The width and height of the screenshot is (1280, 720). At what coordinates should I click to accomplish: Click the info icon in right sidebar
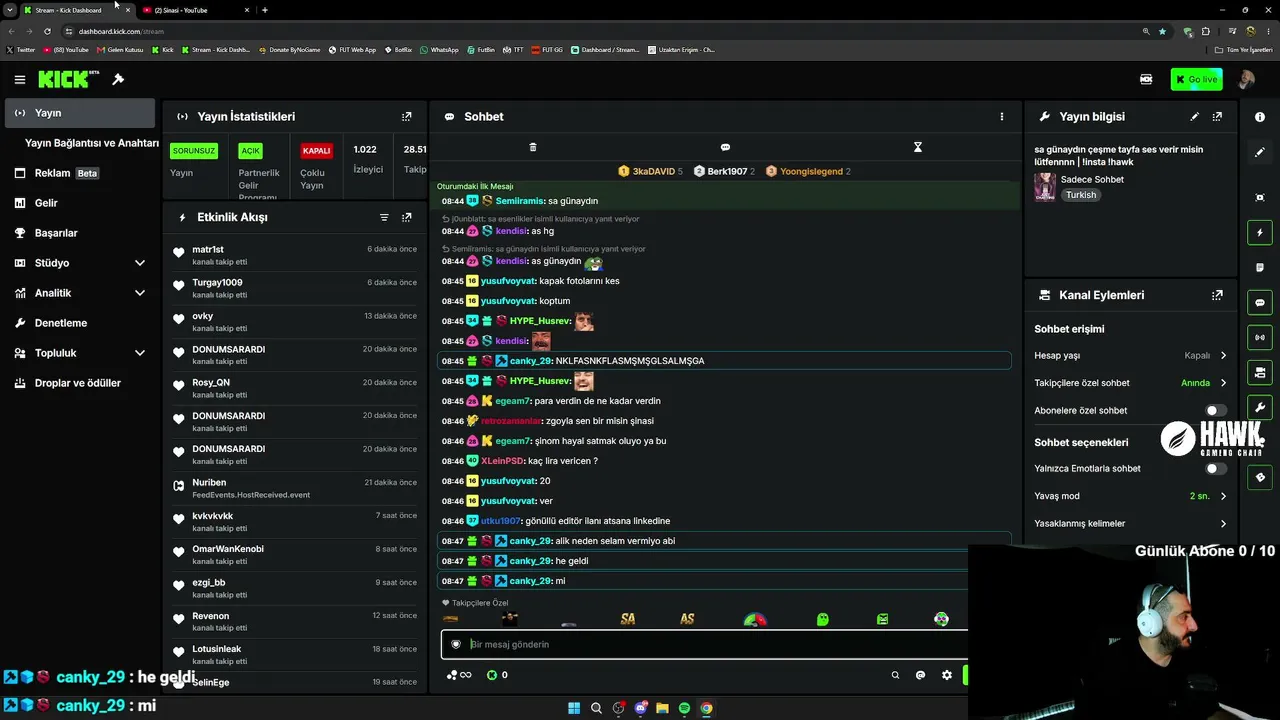1260,117
